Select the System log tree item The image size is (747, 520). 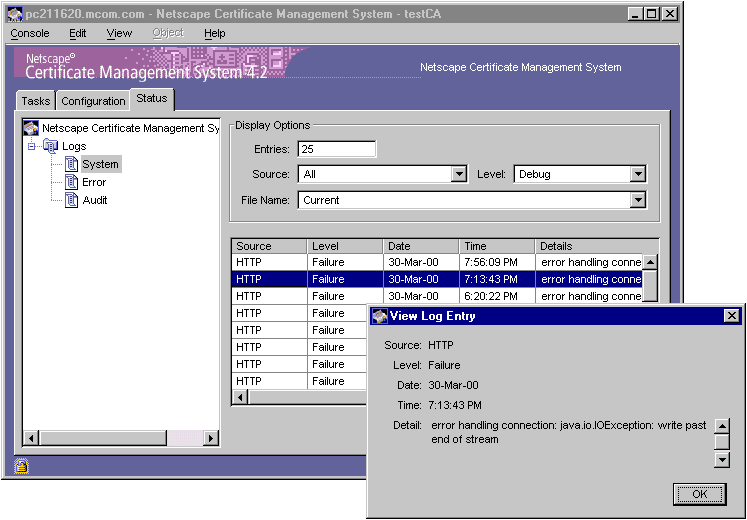pyautogui.click(x=101, y=164)
